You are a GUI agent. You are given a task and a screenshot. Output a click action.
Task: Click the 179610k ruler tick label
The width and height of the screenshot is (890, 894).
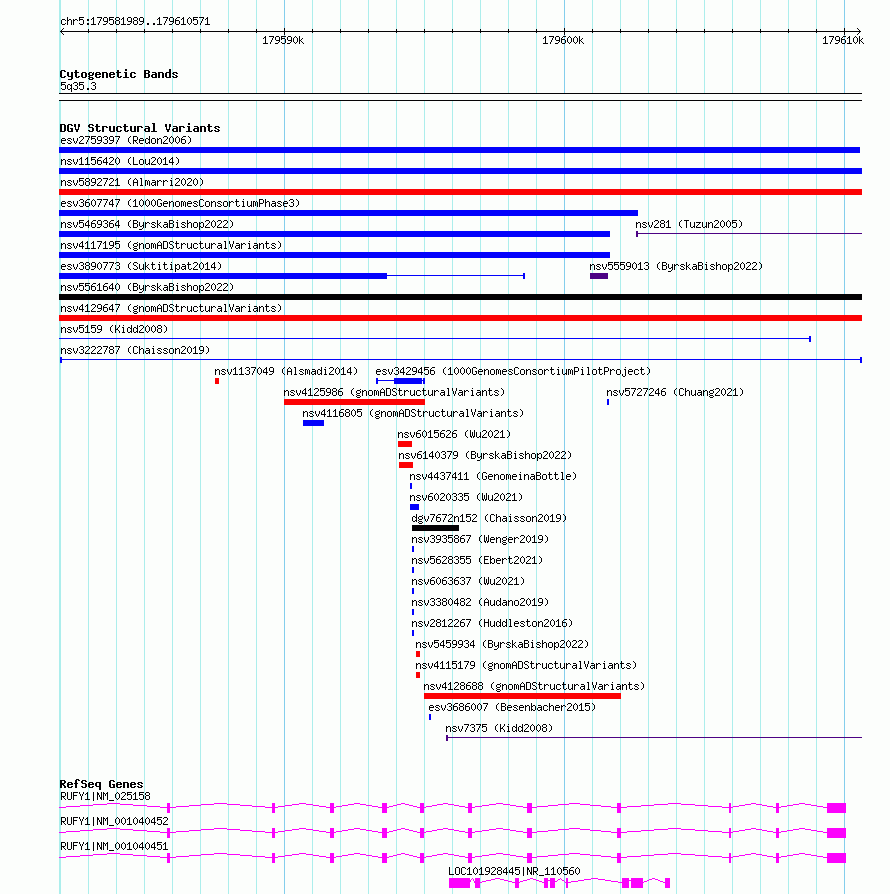point(843,40)
